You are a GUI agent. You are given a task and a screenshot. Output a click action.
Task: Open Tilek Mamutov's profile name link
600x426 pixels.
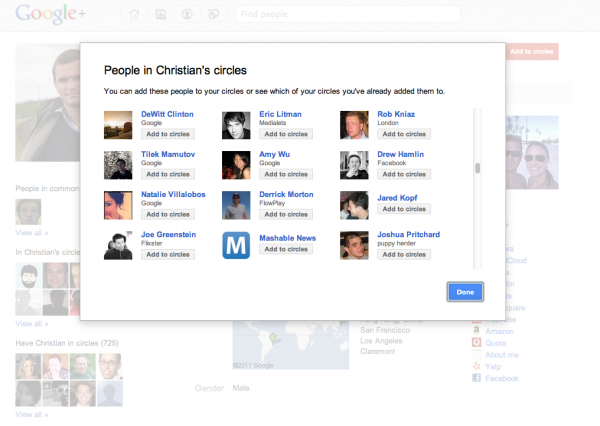pos(168,154)
